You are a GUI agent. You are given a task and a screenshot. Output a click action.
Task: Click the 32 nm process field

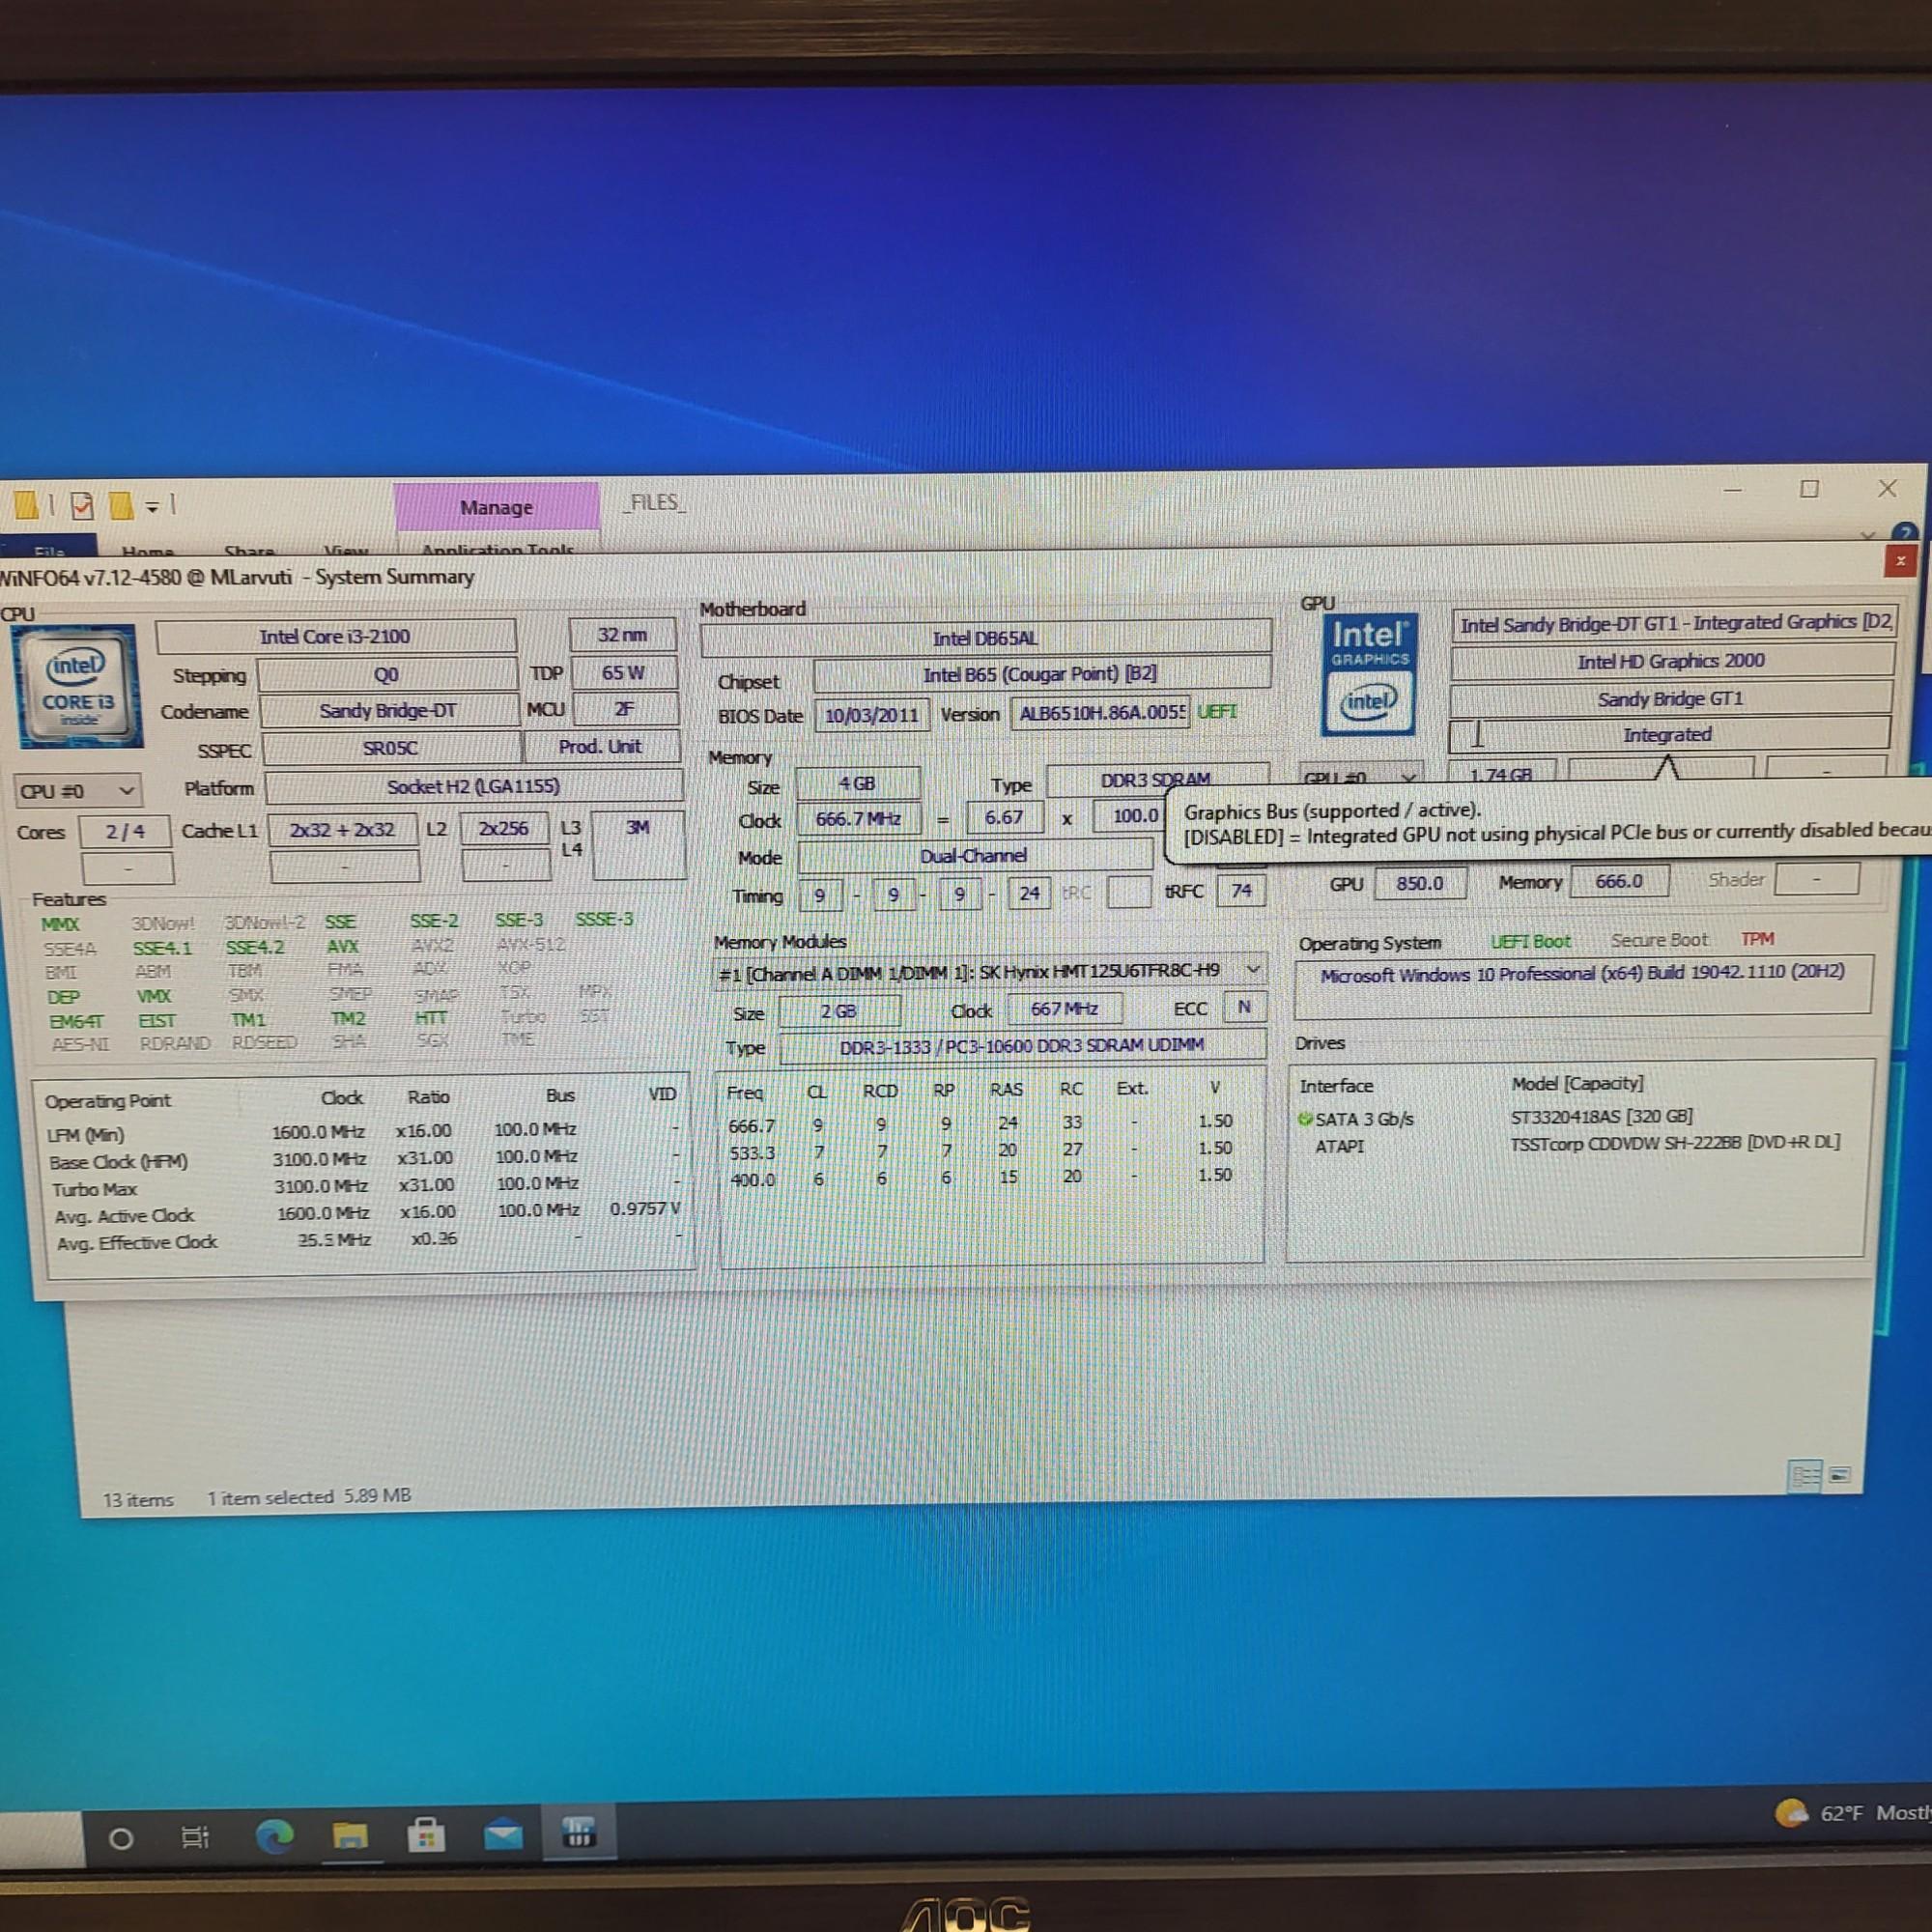tap(622, 635)
